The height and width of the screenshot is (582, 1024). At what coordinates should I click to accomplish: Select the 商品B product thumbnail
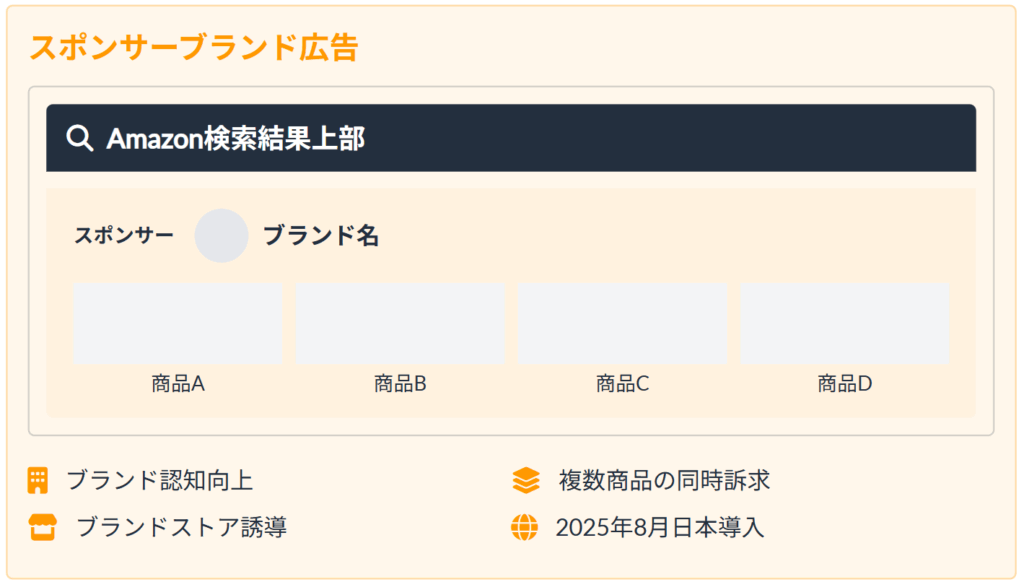[x=400, y=323]
